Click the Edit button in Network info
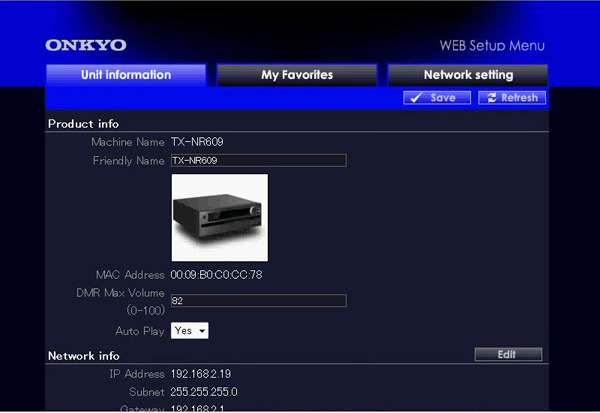The image size is (600, 413). [508, 354]
